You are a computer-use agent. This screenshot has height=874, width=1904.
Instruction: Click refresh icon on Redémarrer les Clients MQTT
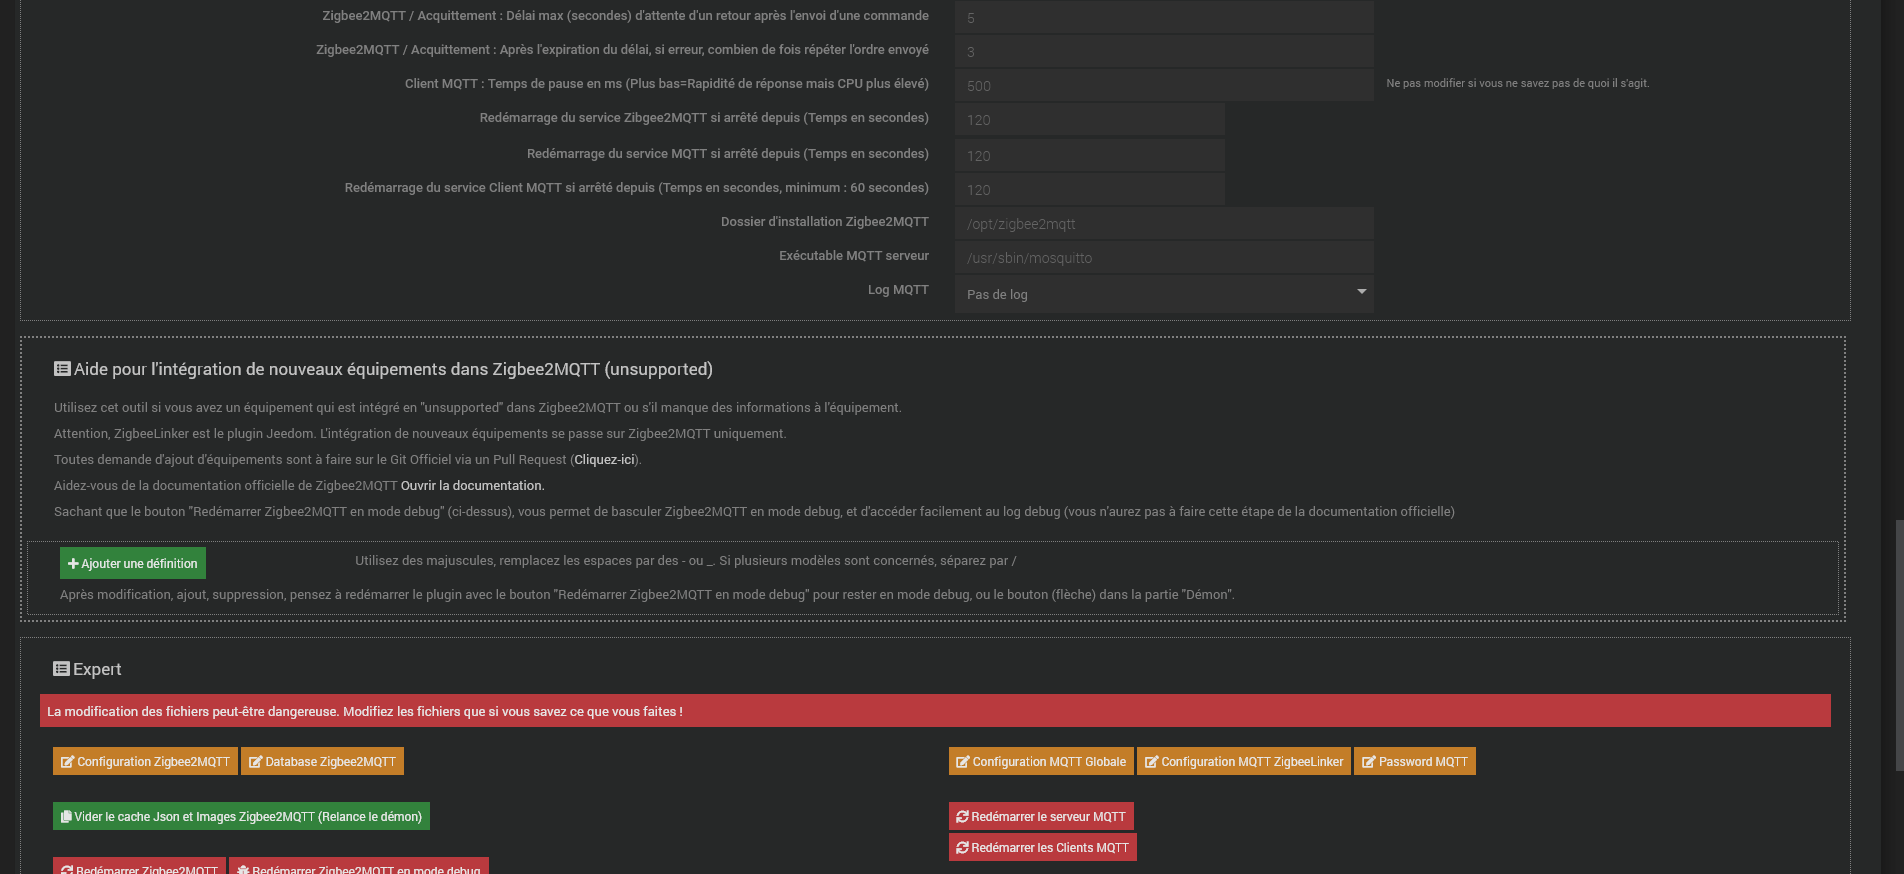(962, 847)
